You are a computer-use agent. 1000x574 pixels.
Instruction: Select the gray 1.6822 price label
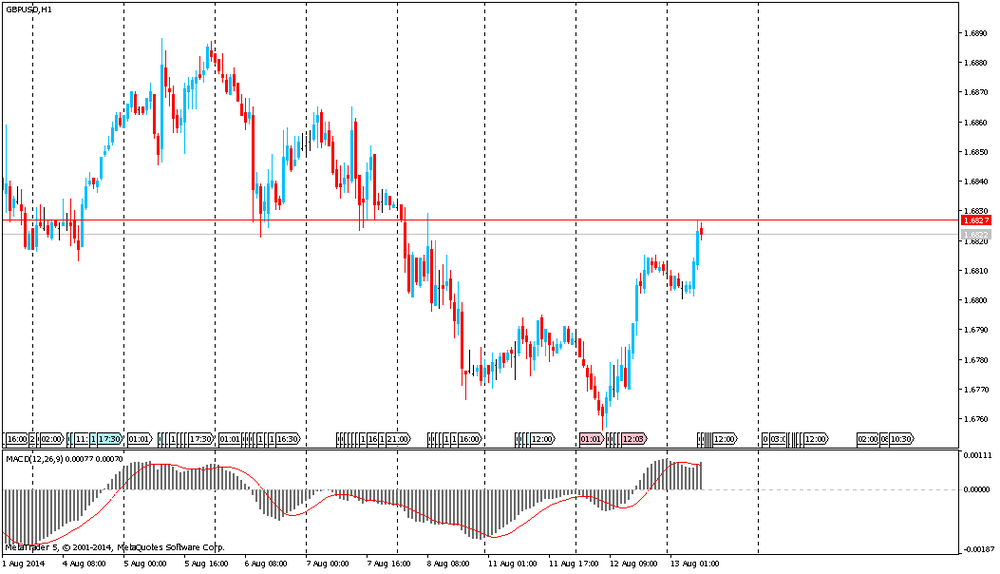tap(975, 234)
